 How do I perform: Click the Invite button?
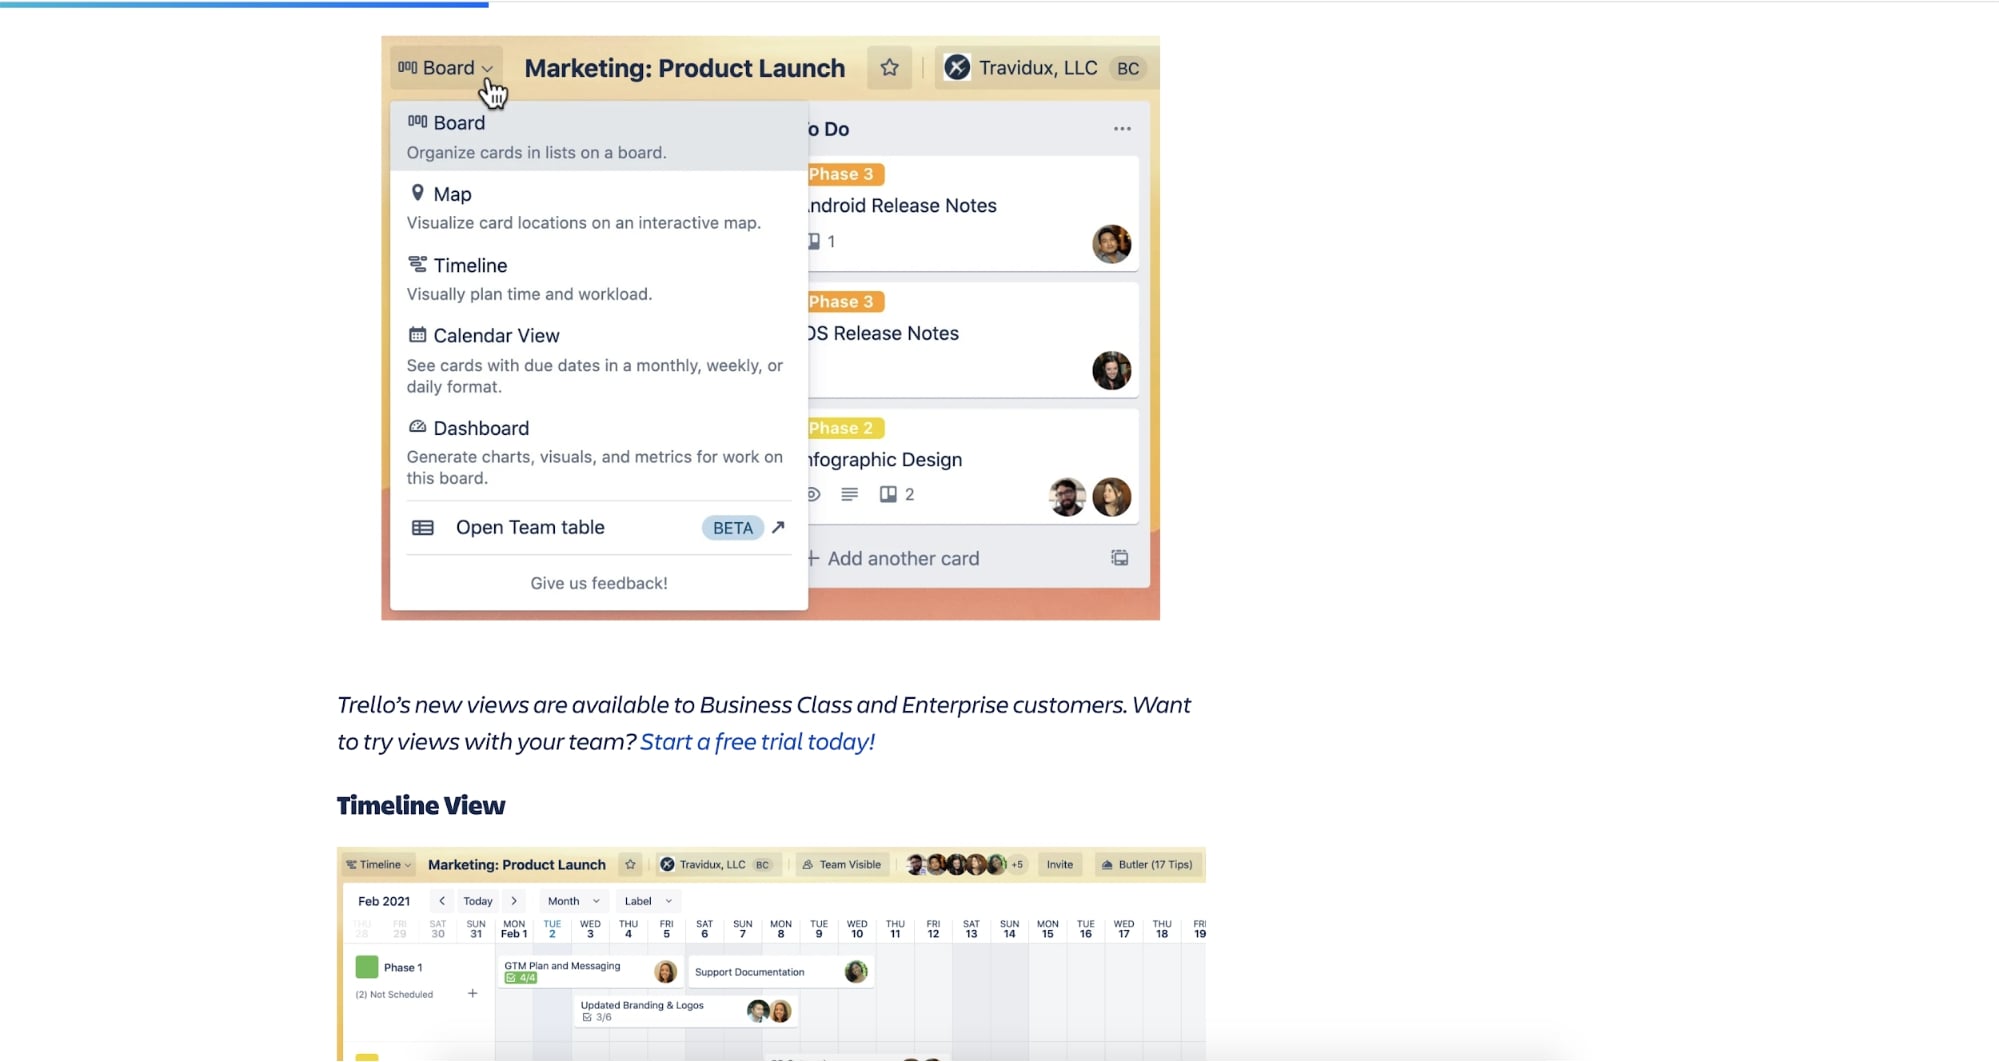click(1060, 865)
